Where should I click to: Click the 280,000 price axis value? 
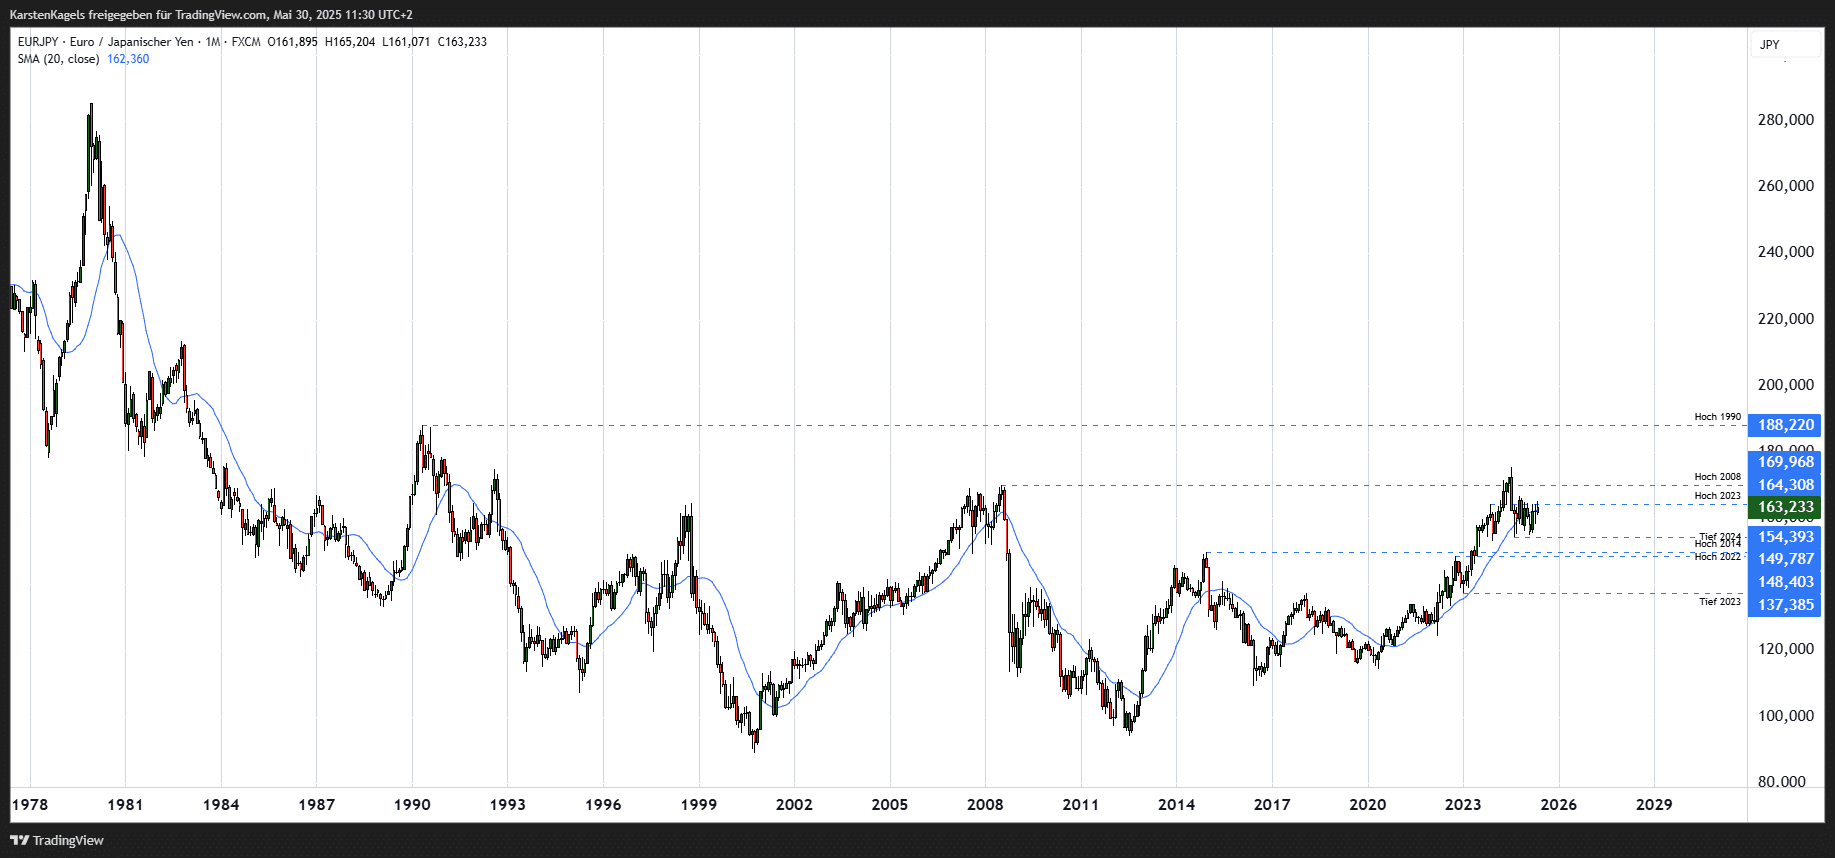click(x=1785, y=120)
